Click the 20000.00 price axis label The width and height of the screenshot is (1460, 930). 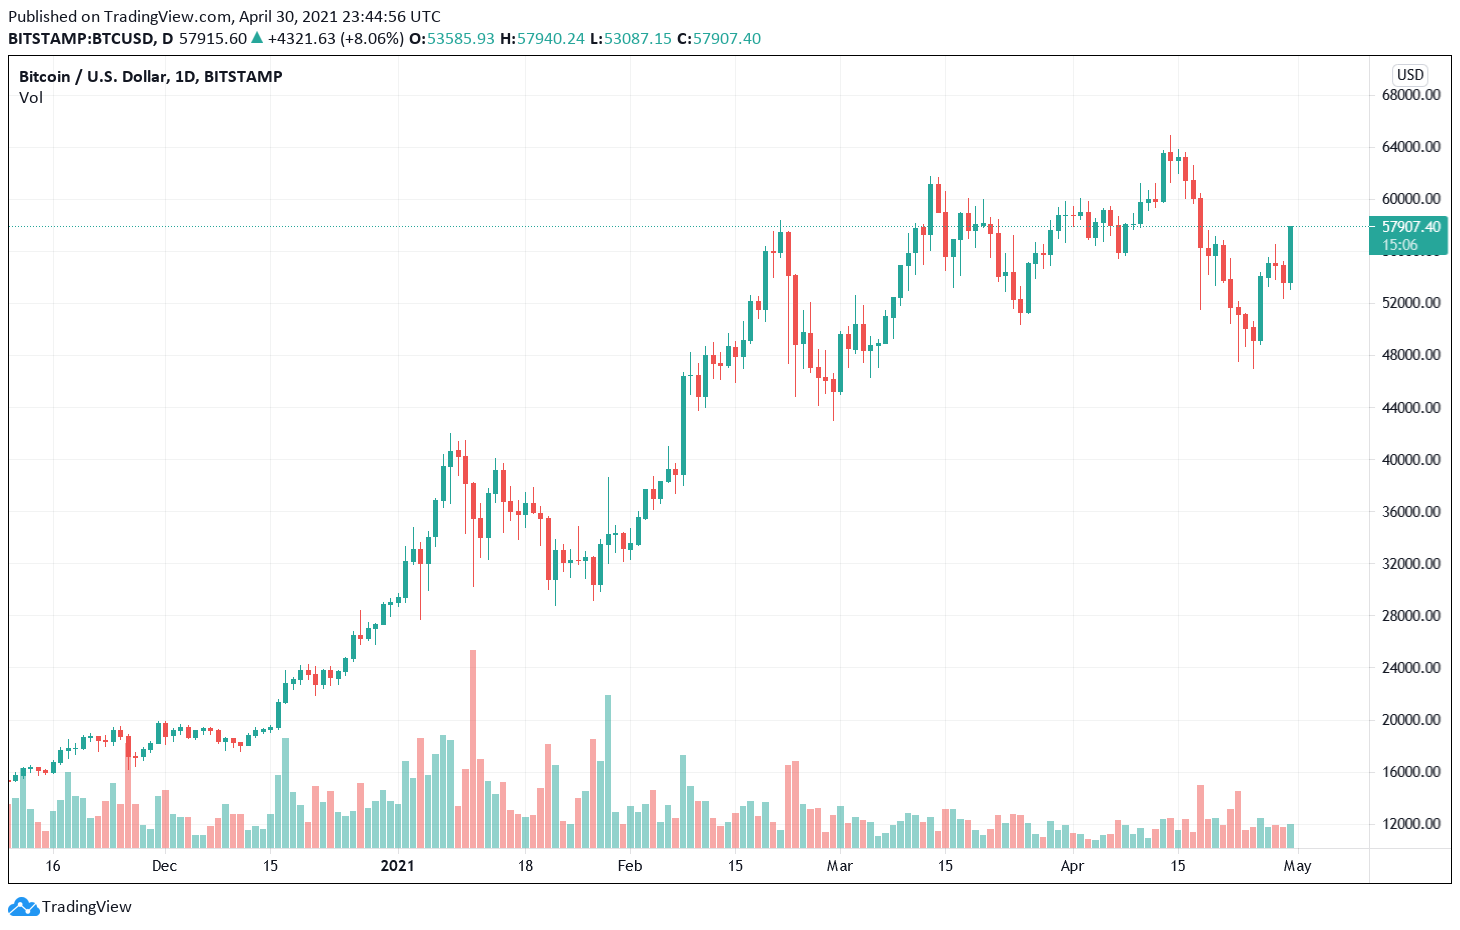1411,720
